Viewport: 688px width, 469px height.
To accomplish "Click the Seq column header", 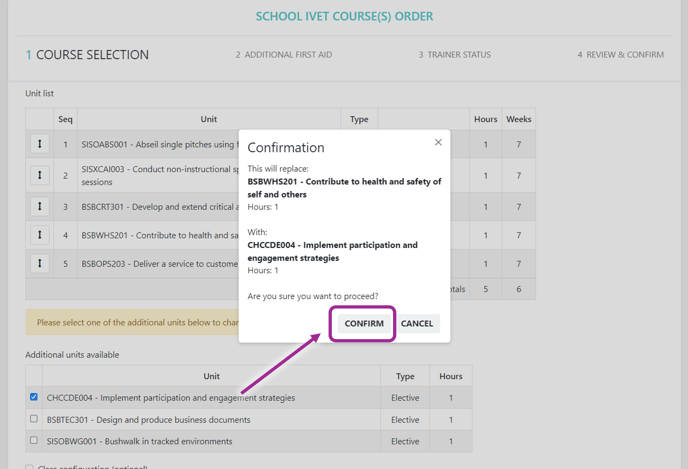I will point(65,119).
